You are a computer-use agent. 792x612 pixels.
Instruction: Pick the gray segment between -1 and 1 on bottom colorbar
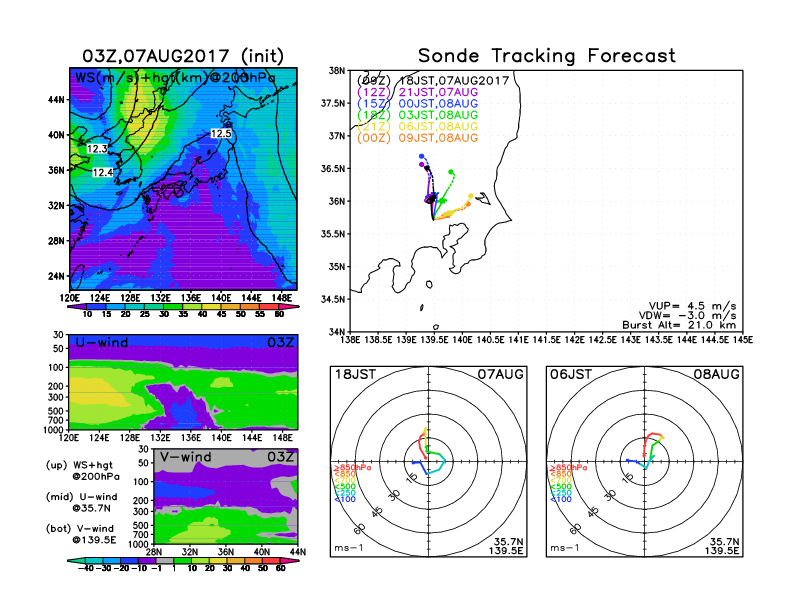coord(164,560)
